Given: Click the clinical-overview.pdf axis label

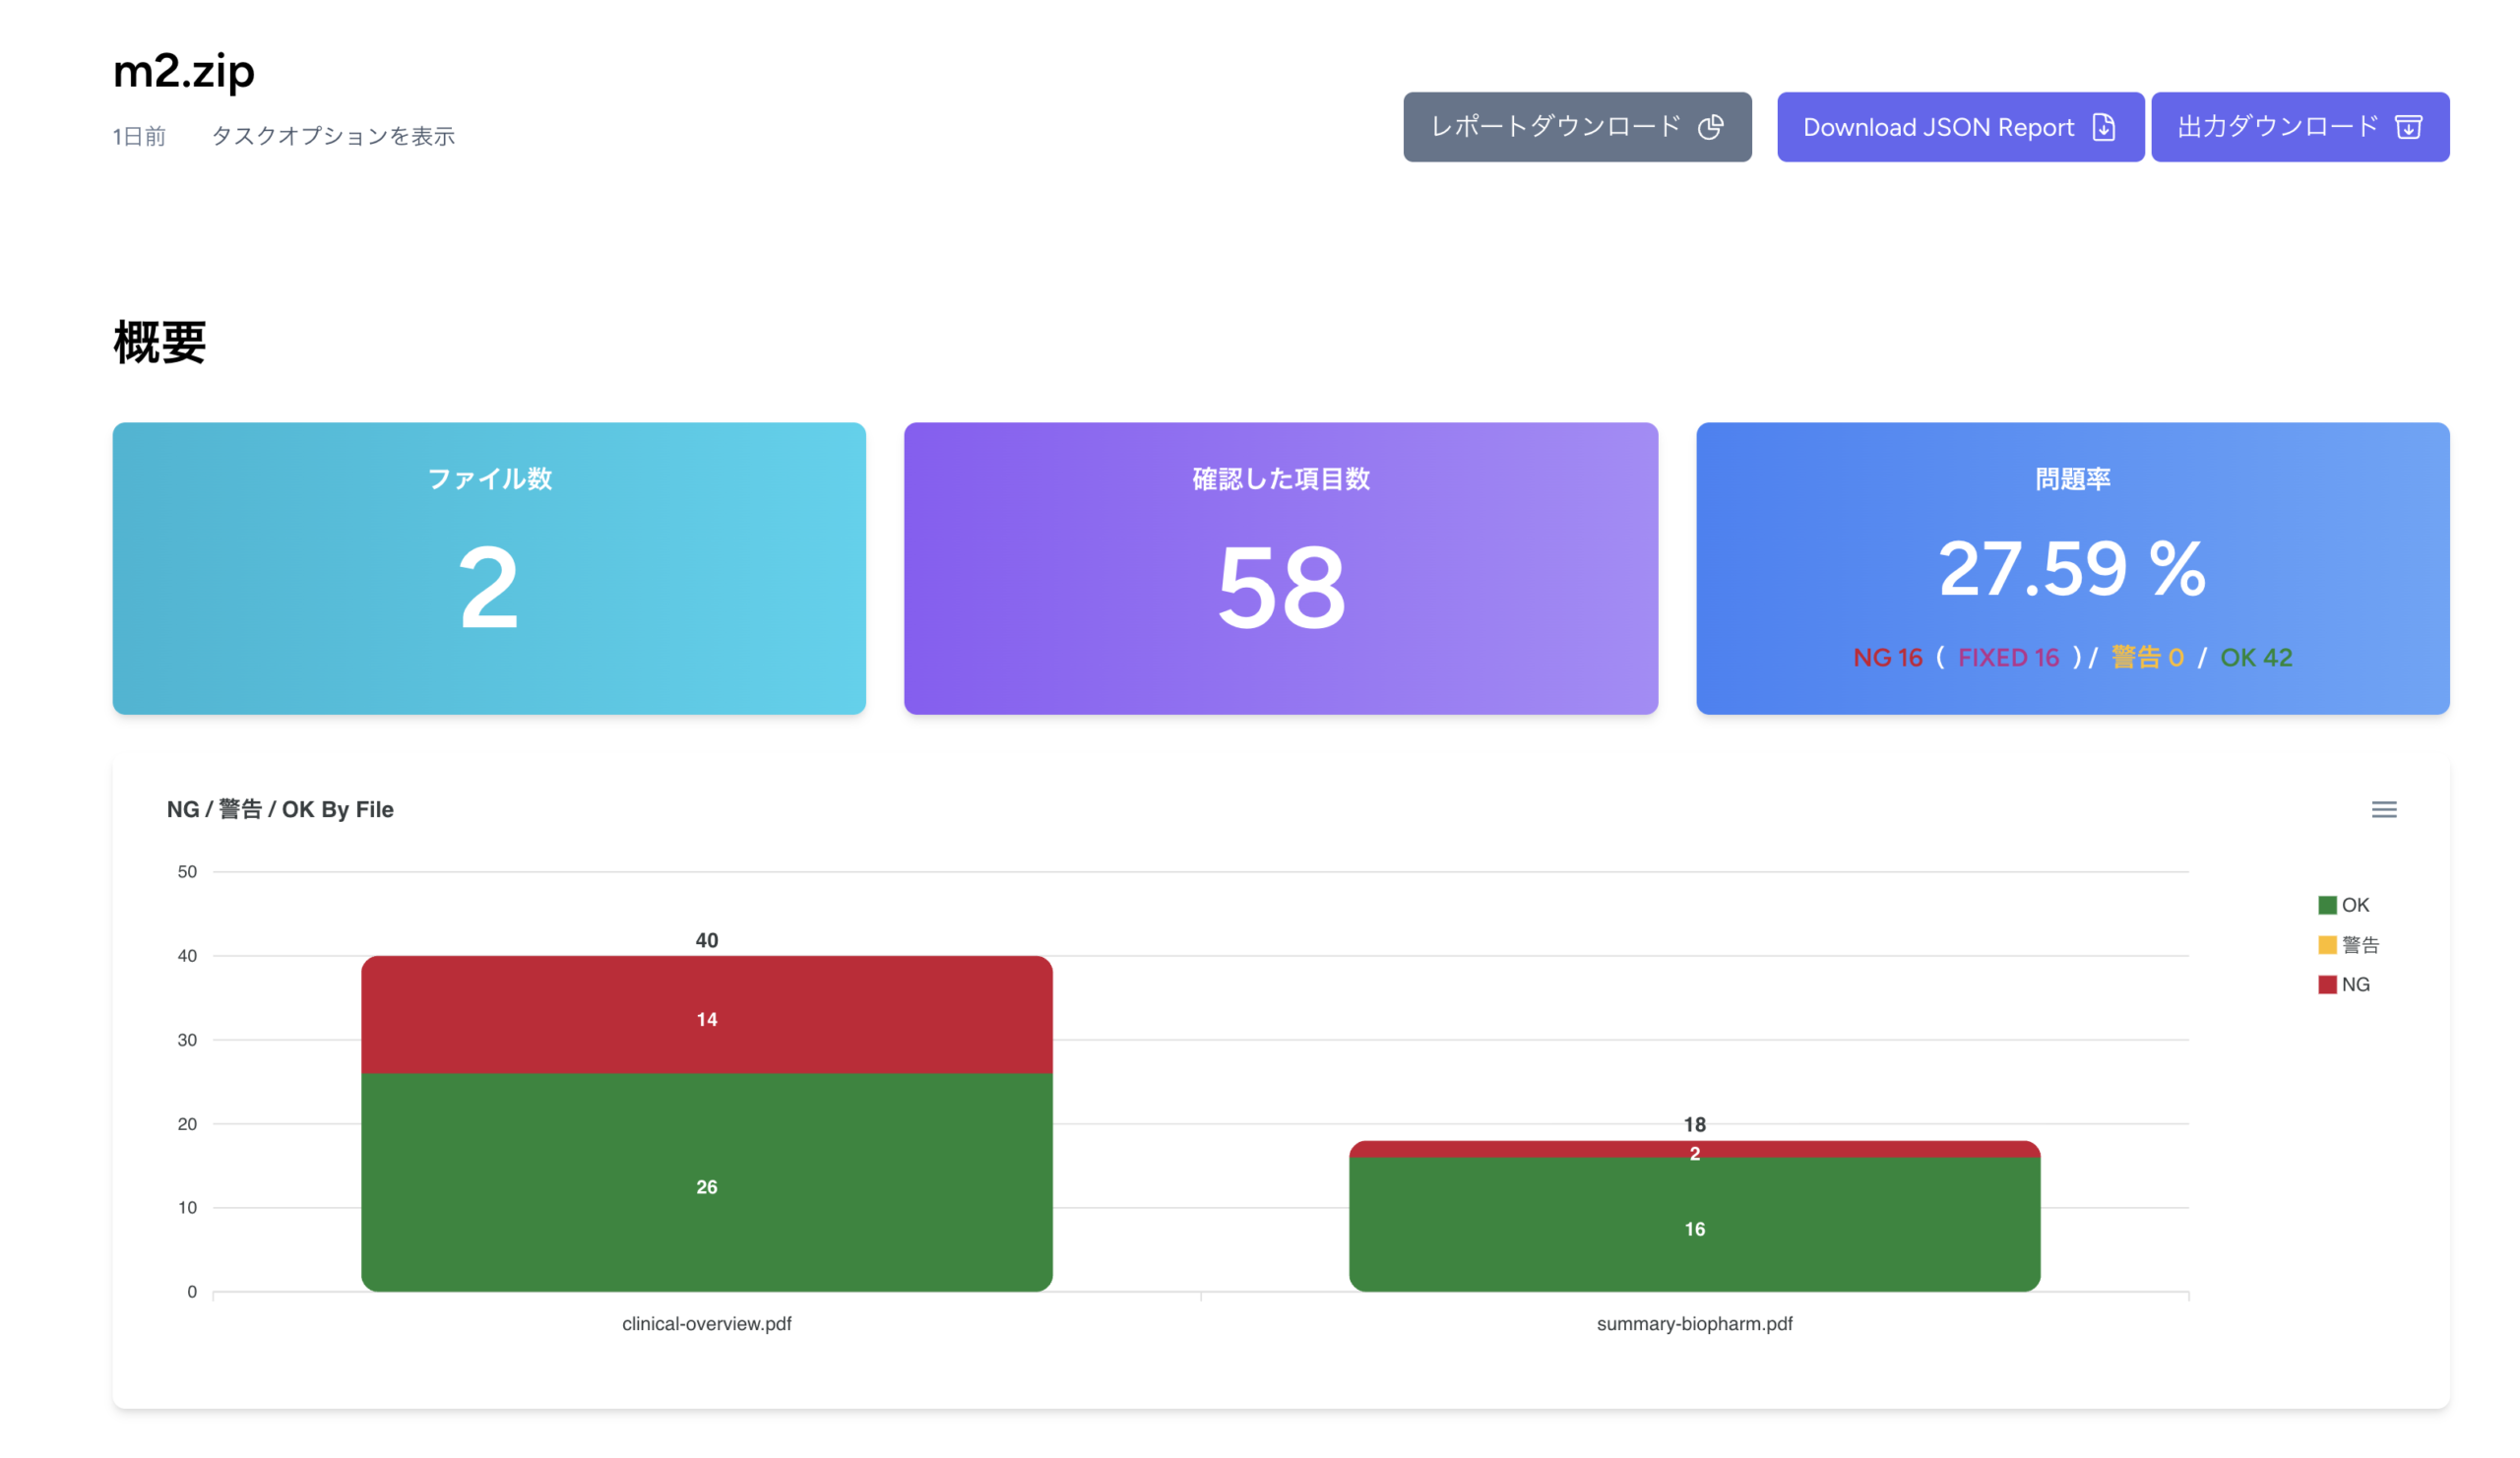Looking at the screenshot, I should tap(706, 1323).
